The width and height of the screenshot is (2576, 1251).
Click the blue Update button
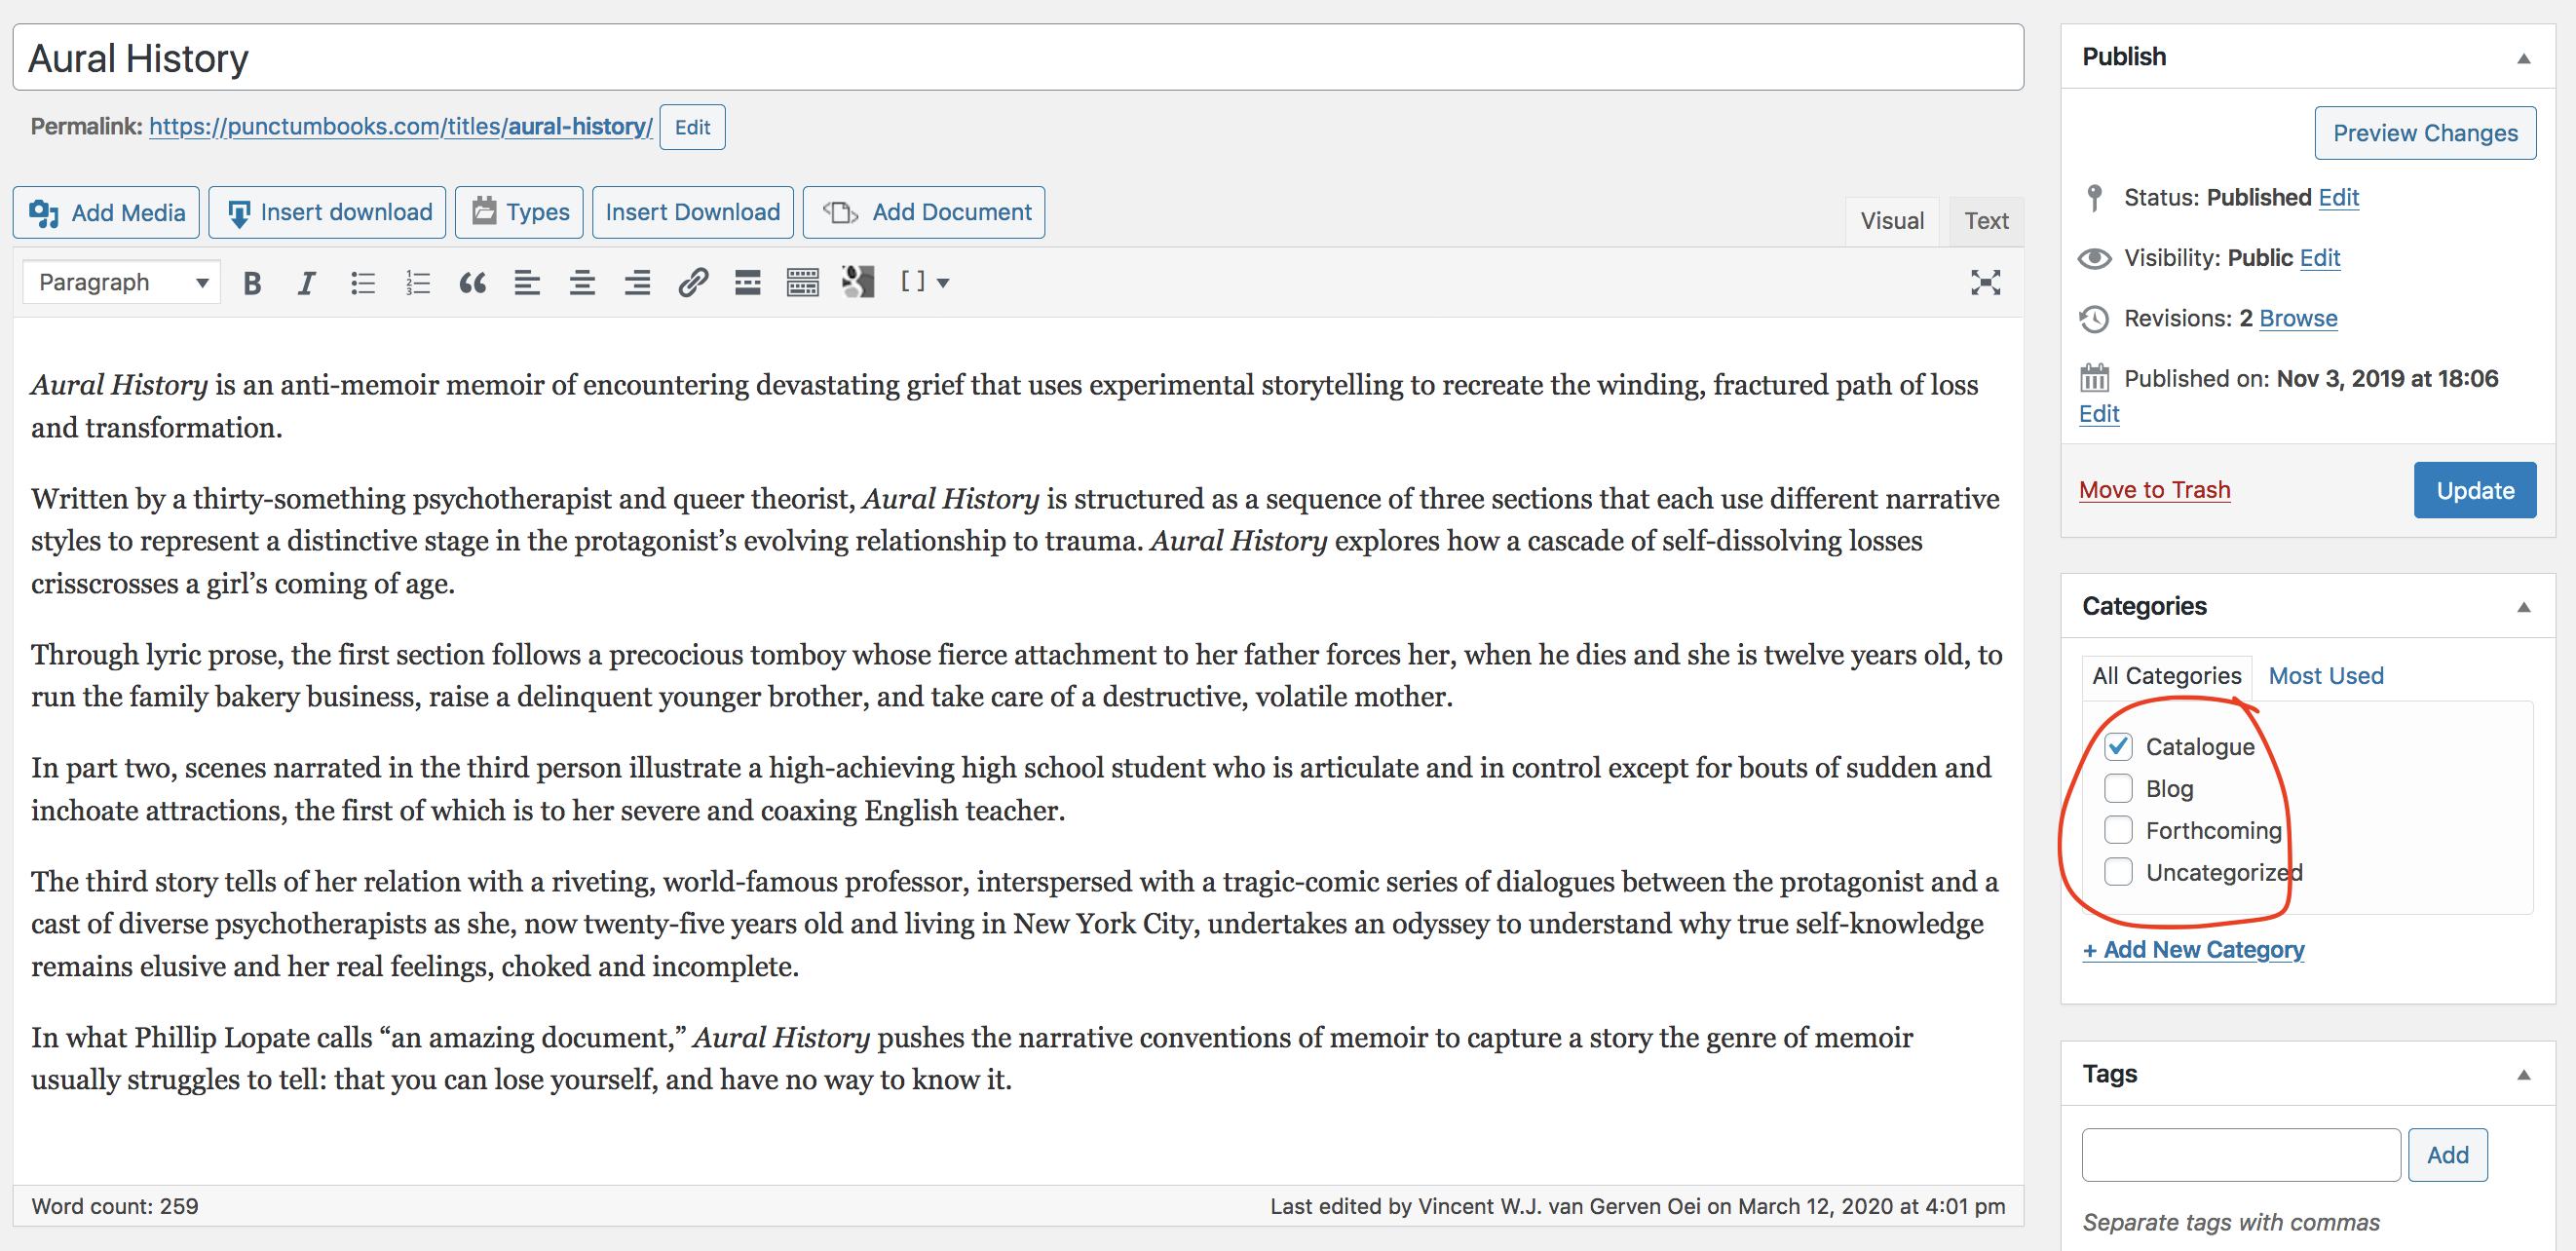click(x=2474, y=490)
